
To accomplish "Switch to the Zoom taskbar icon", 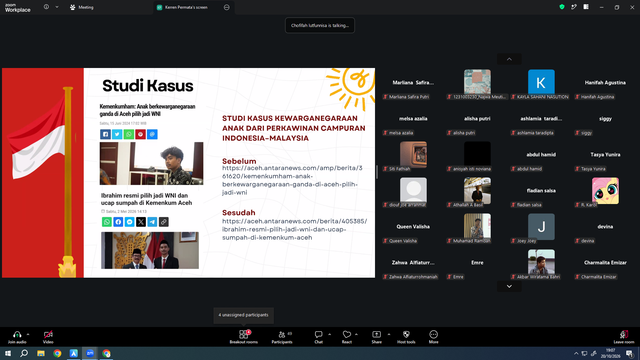I will (90, 353).
